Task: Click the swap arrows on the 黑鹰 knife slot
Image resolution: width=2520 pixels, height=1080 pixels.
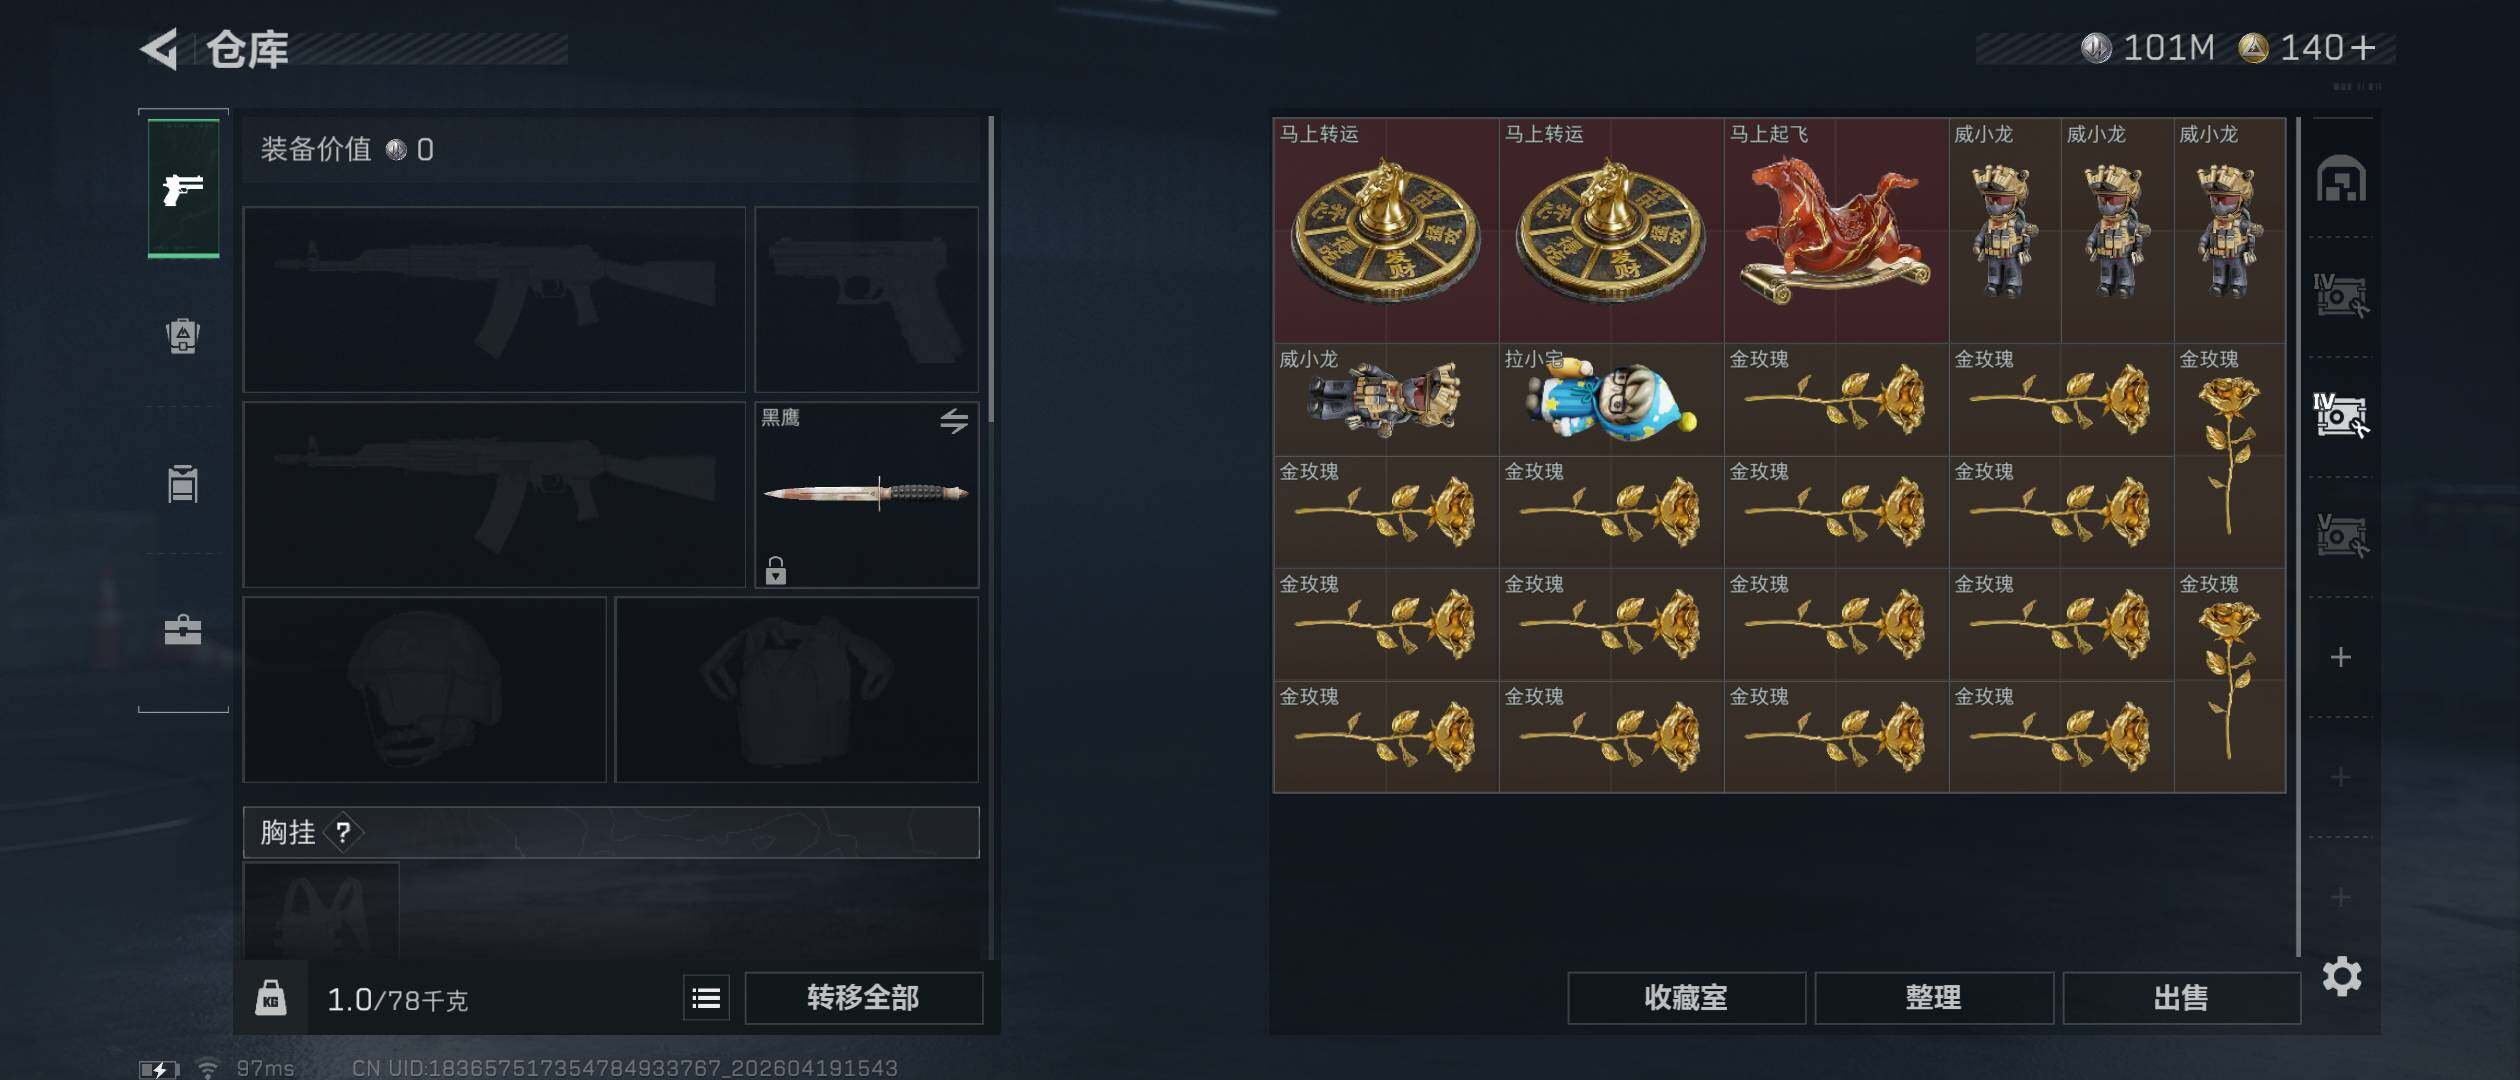Action: pyautogui.click(x=953, y=421)
